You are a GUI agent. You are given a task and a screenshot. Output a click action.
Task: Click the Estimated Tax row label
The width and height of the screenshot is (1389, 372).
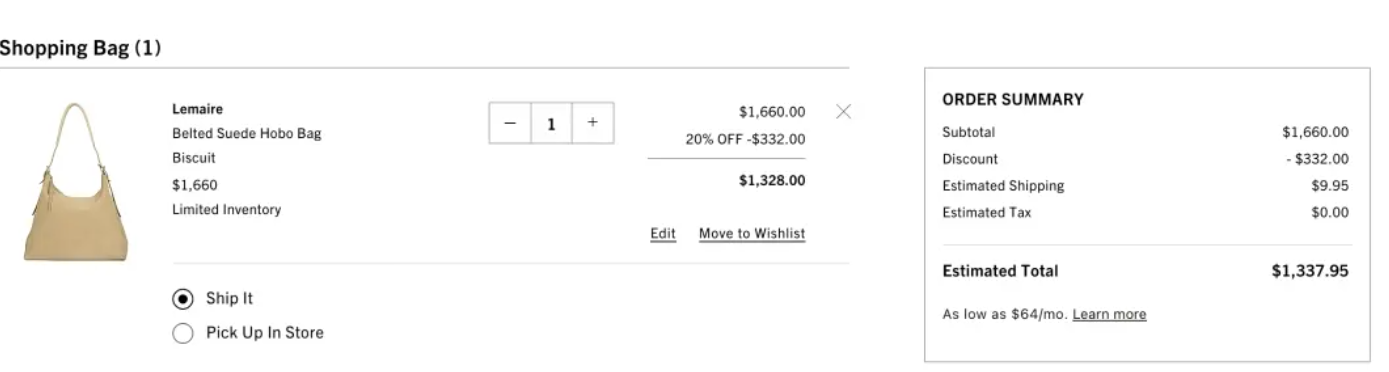[986, 213]
